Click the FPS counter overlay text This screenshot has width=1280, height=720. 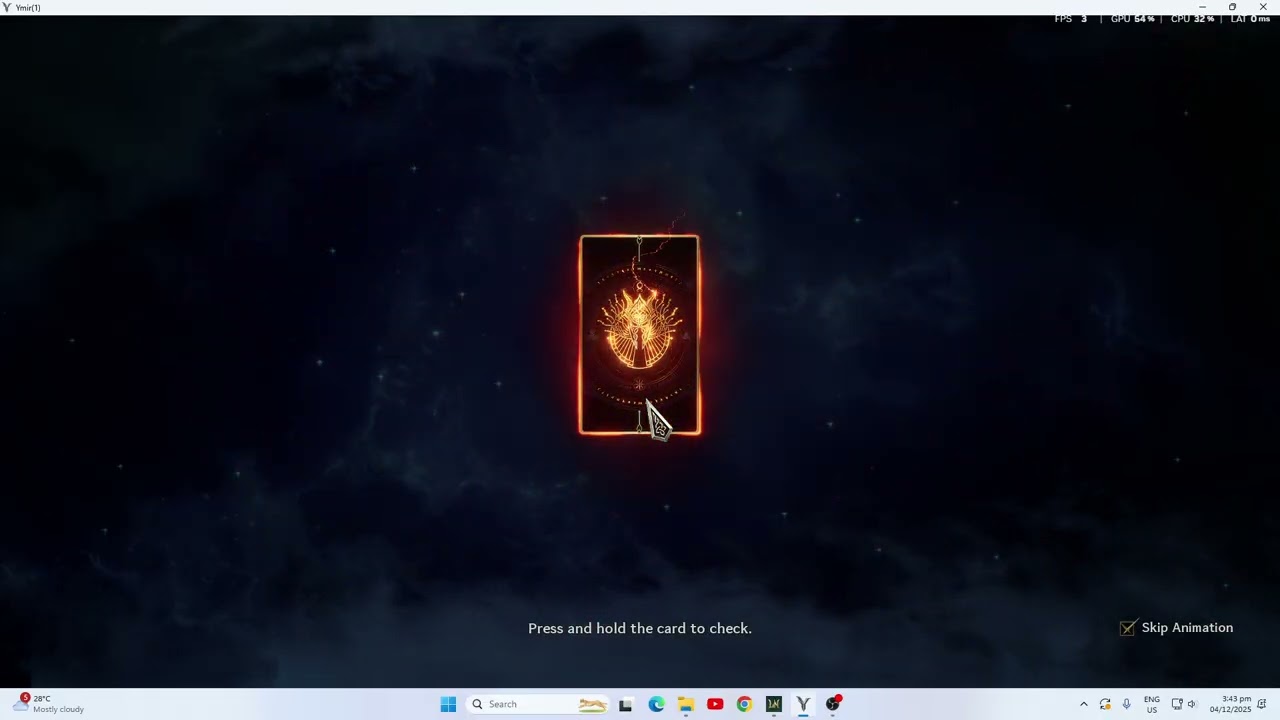coord(1071,19)
